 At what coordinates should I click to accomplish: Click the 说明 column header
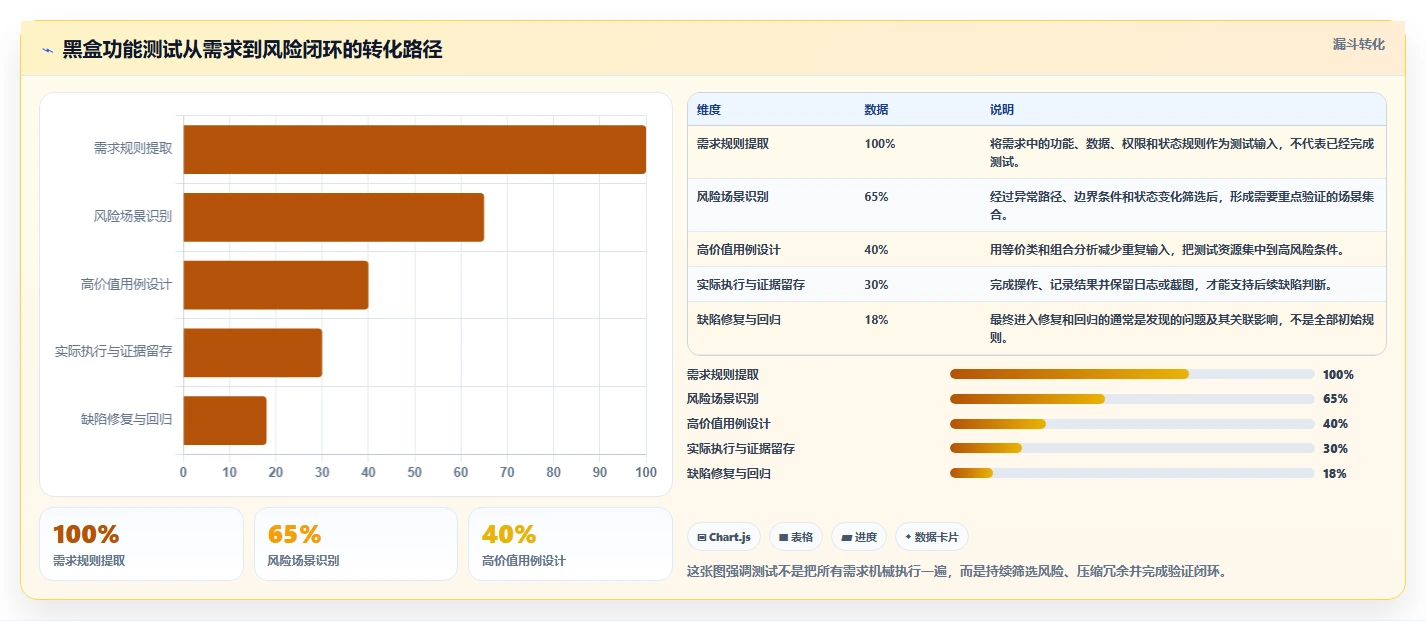[x=1002, y=109]
